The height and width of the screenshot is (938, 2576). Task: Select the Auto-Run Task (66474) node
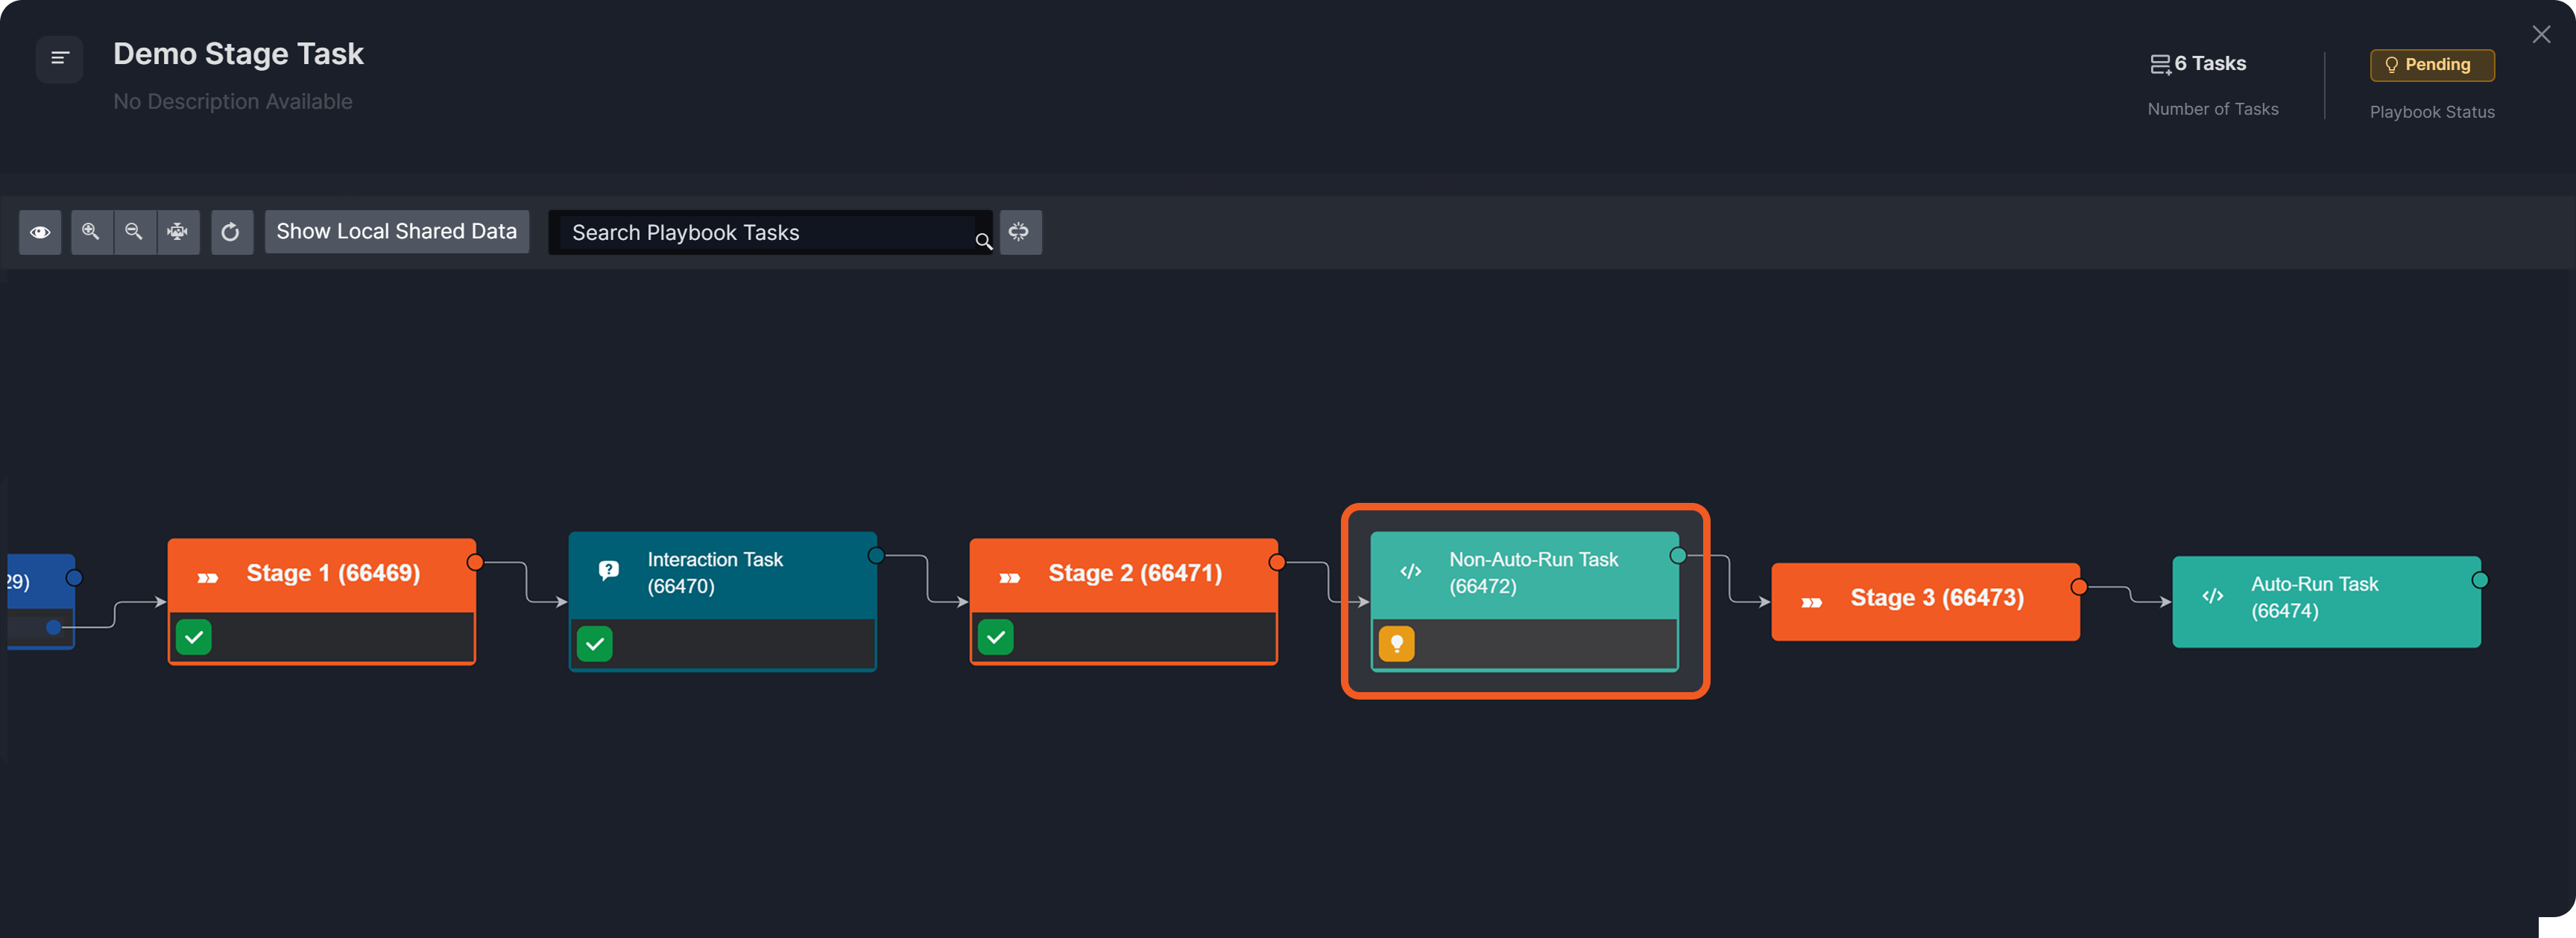[x=2326, y=601]
